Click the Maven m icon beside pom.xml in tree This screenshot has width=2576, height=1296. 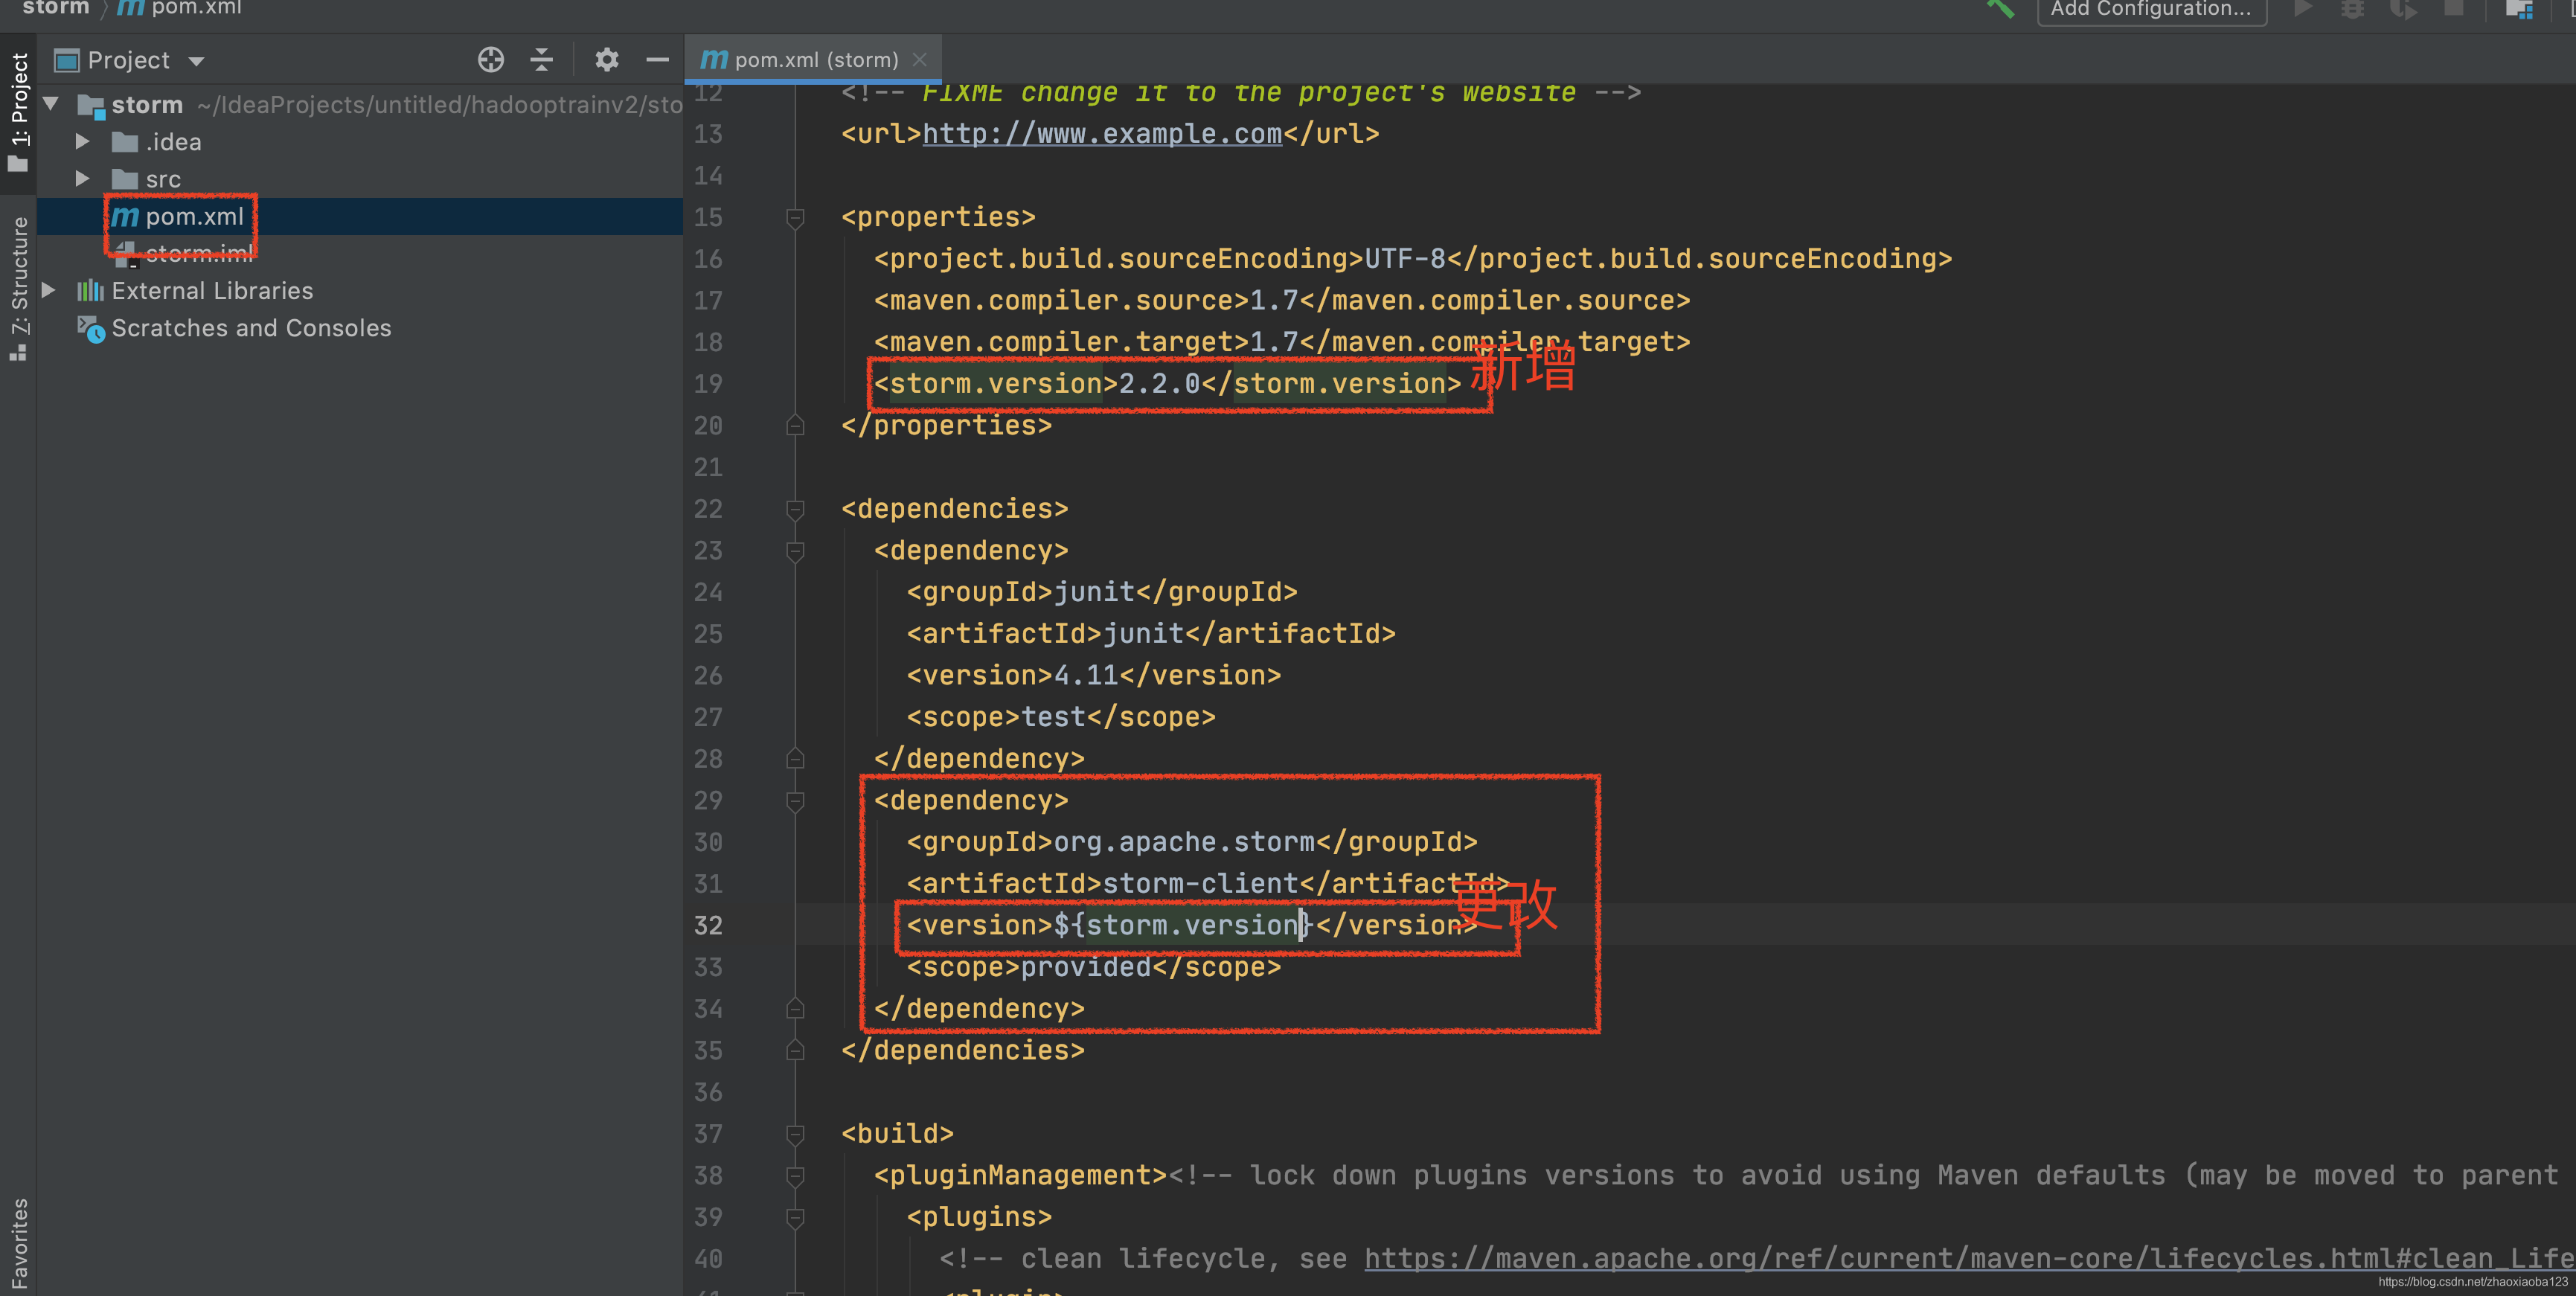(x=125, y=217)
